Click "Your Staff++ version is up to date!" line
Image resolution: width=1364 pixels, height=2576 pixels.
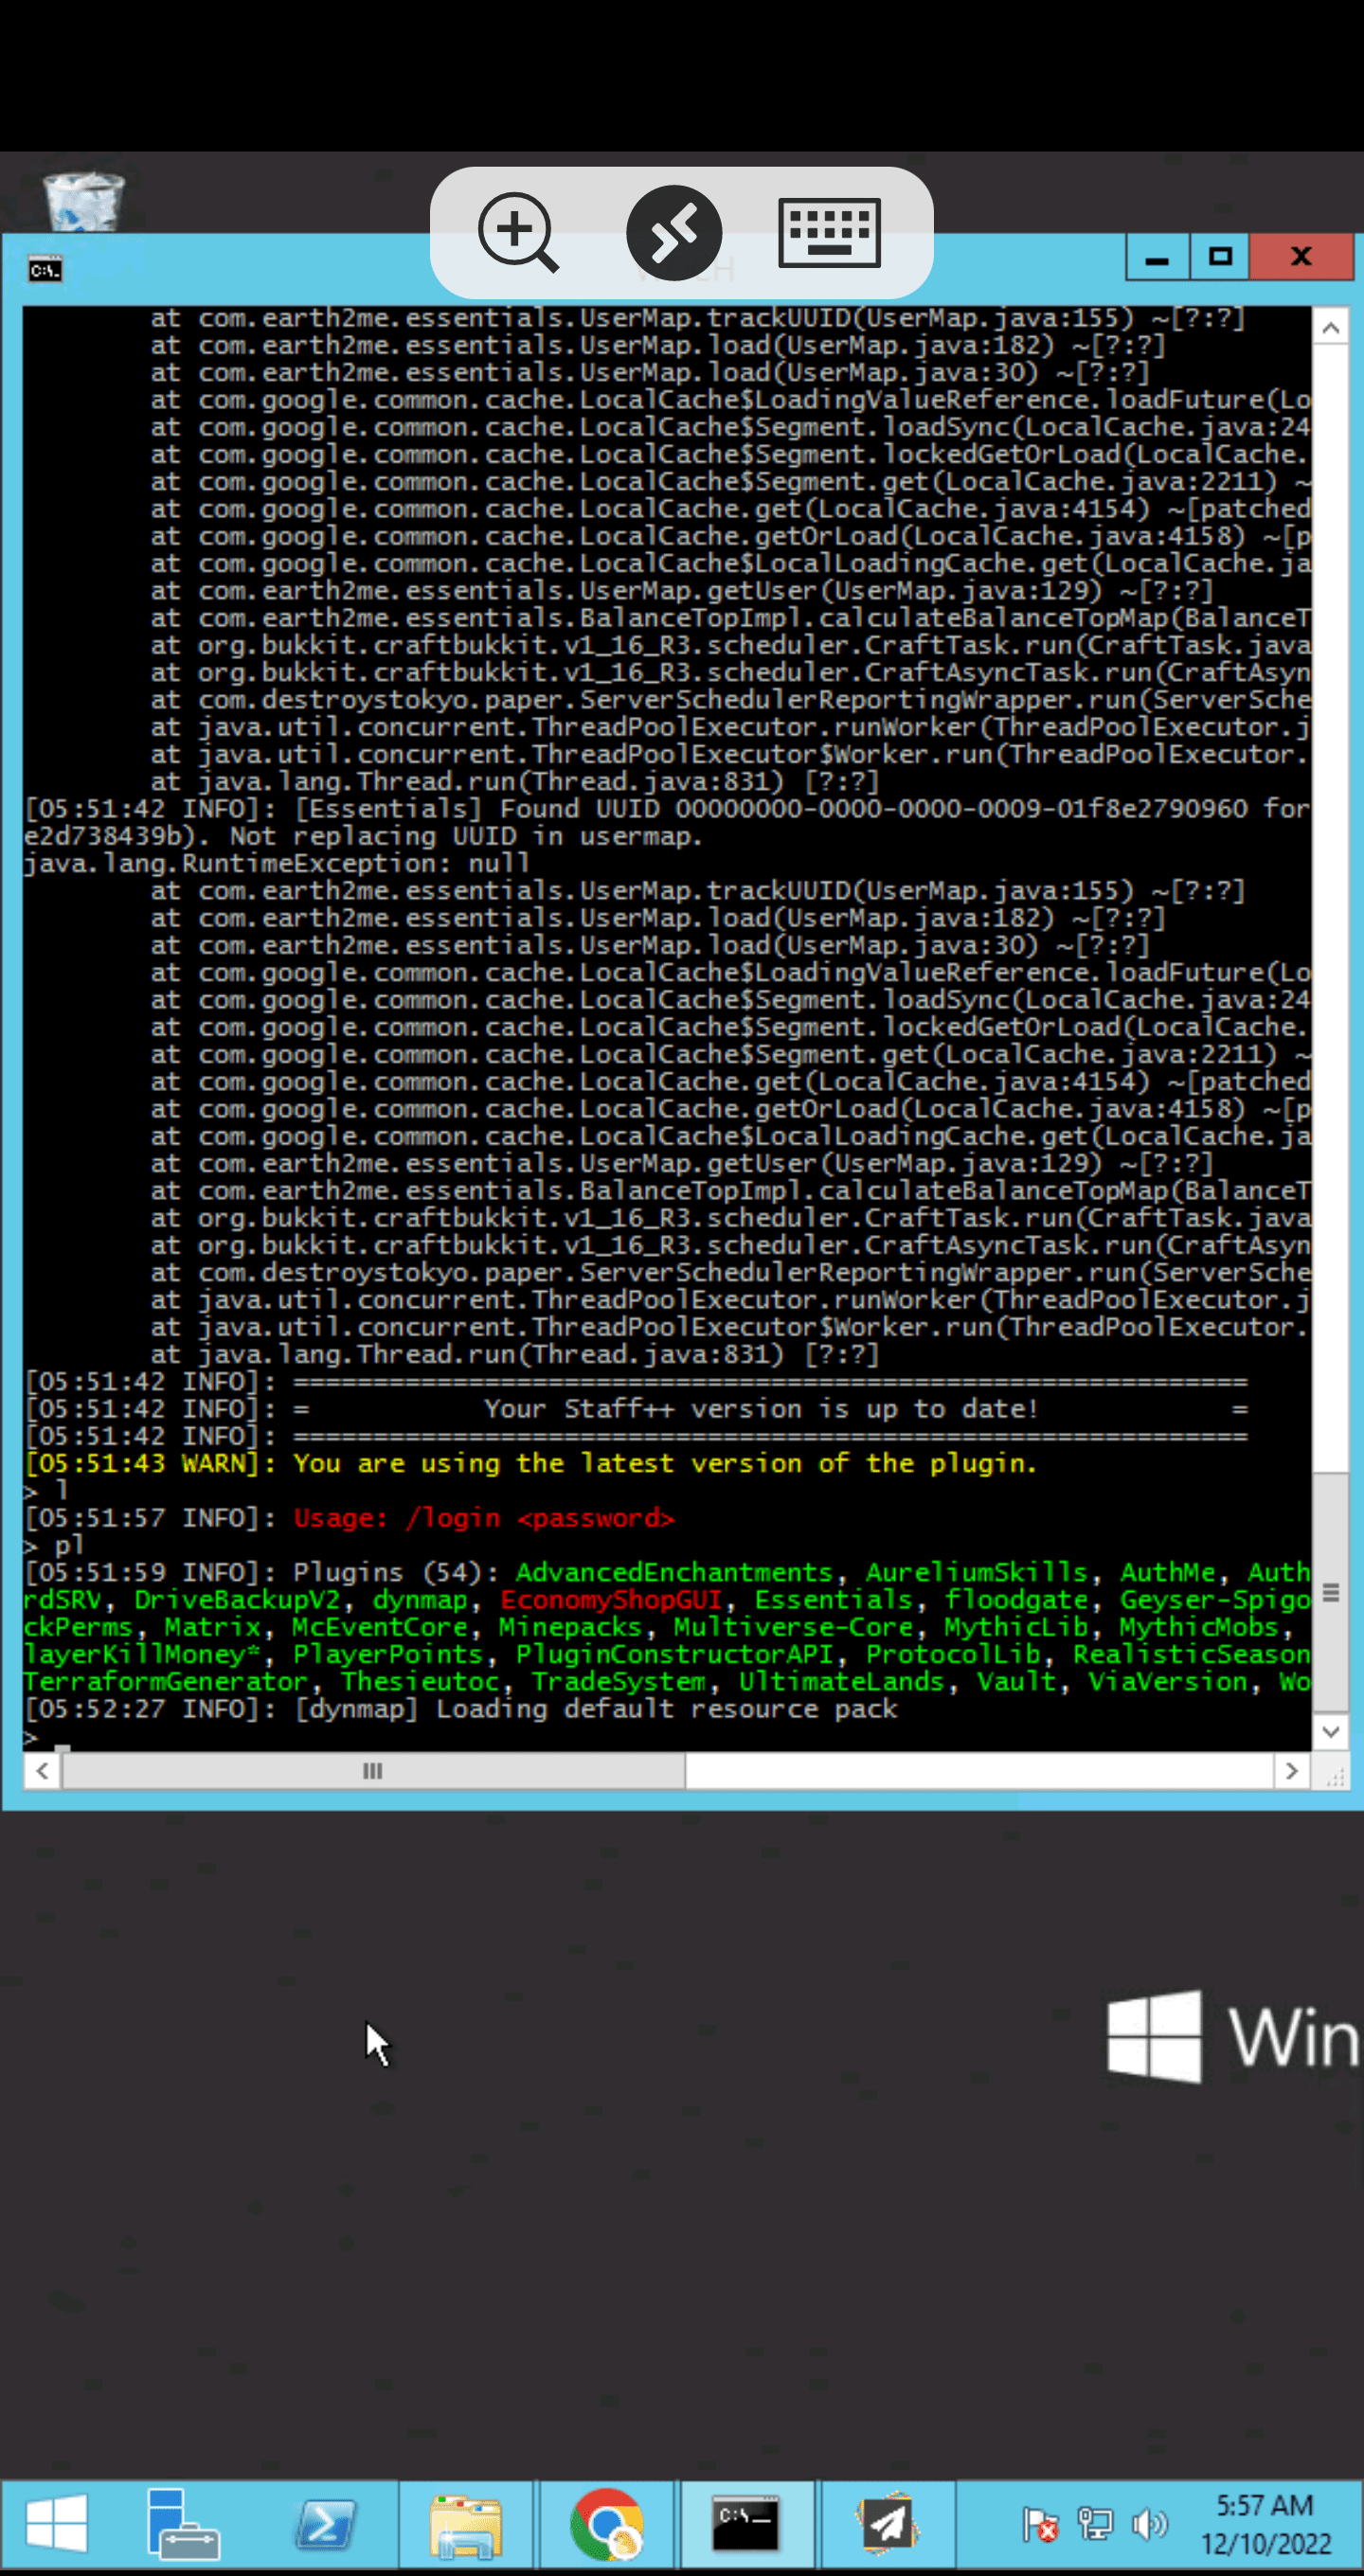pyautogui.click(x=761, y=1409)
